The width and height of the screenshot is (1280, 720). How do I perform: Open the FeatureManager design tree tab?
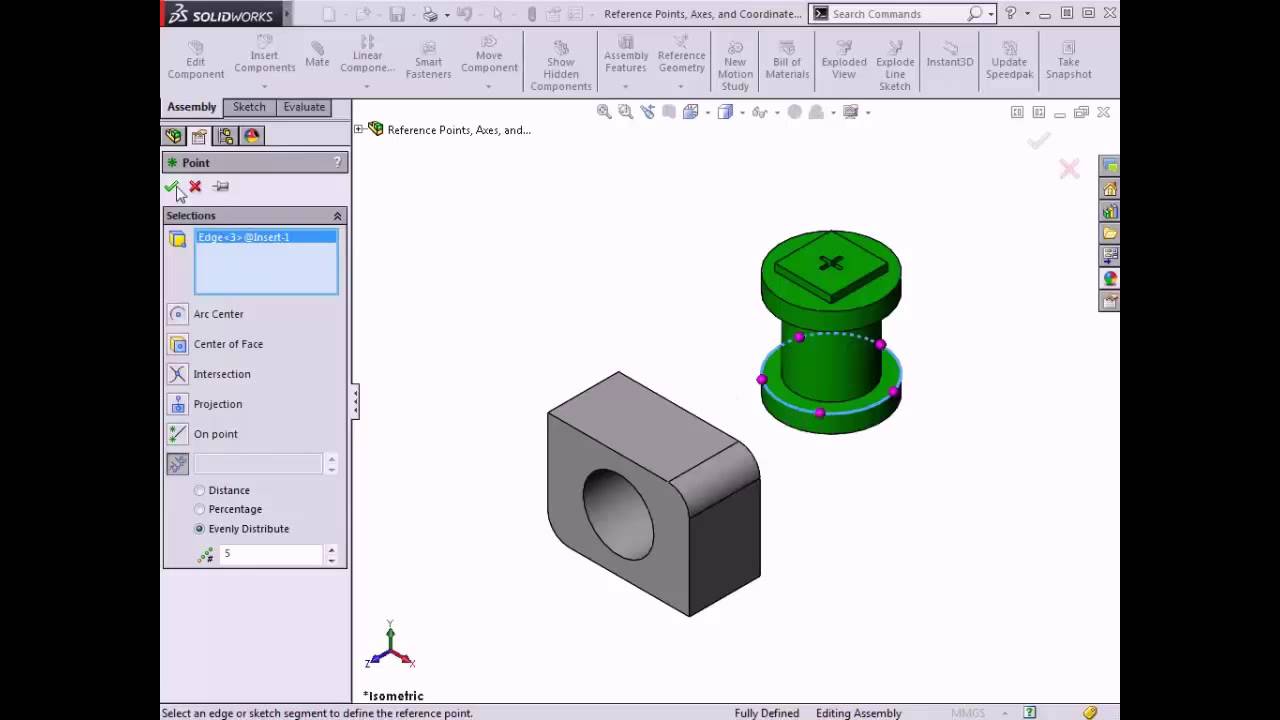point(174,136)
